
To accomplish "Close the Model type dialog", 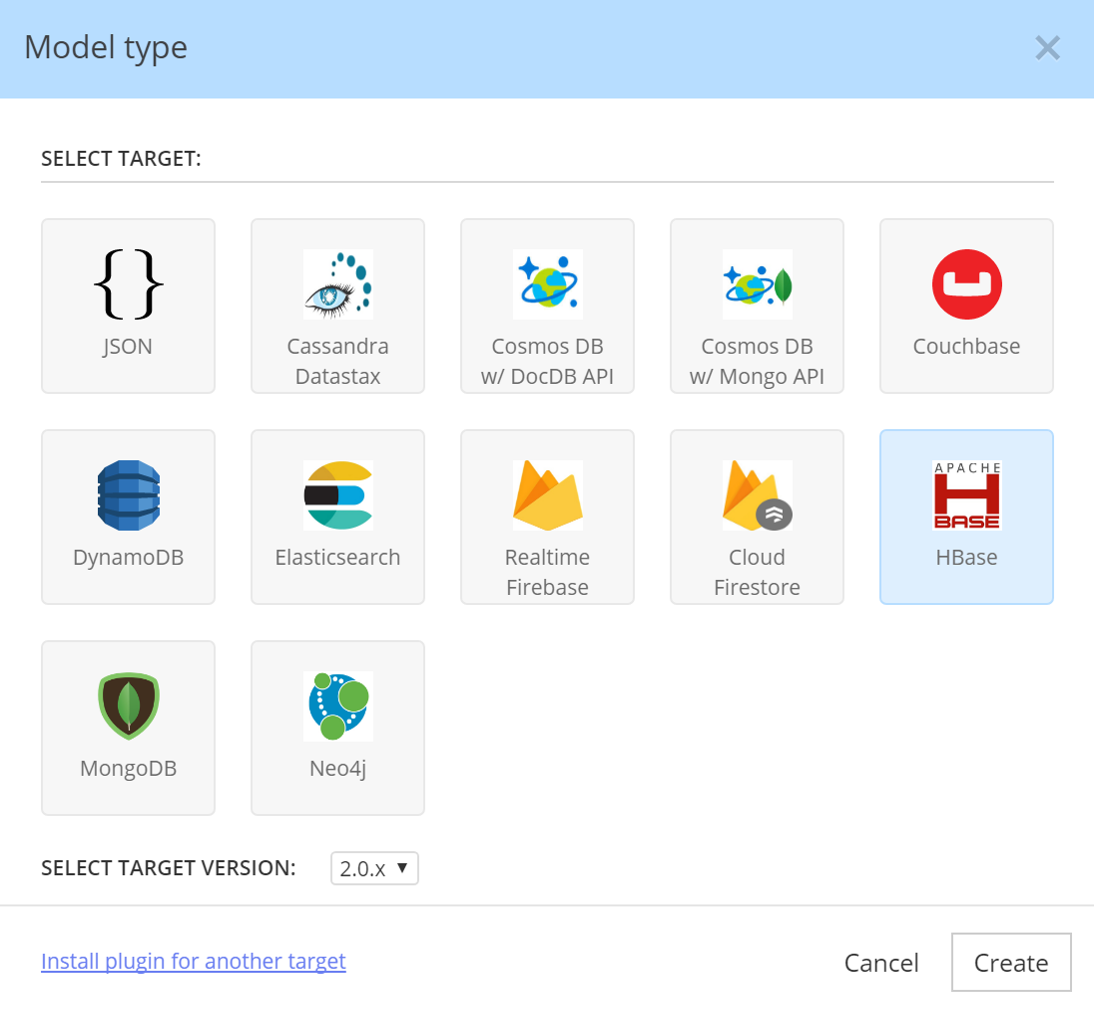I will coord(1047,48).
